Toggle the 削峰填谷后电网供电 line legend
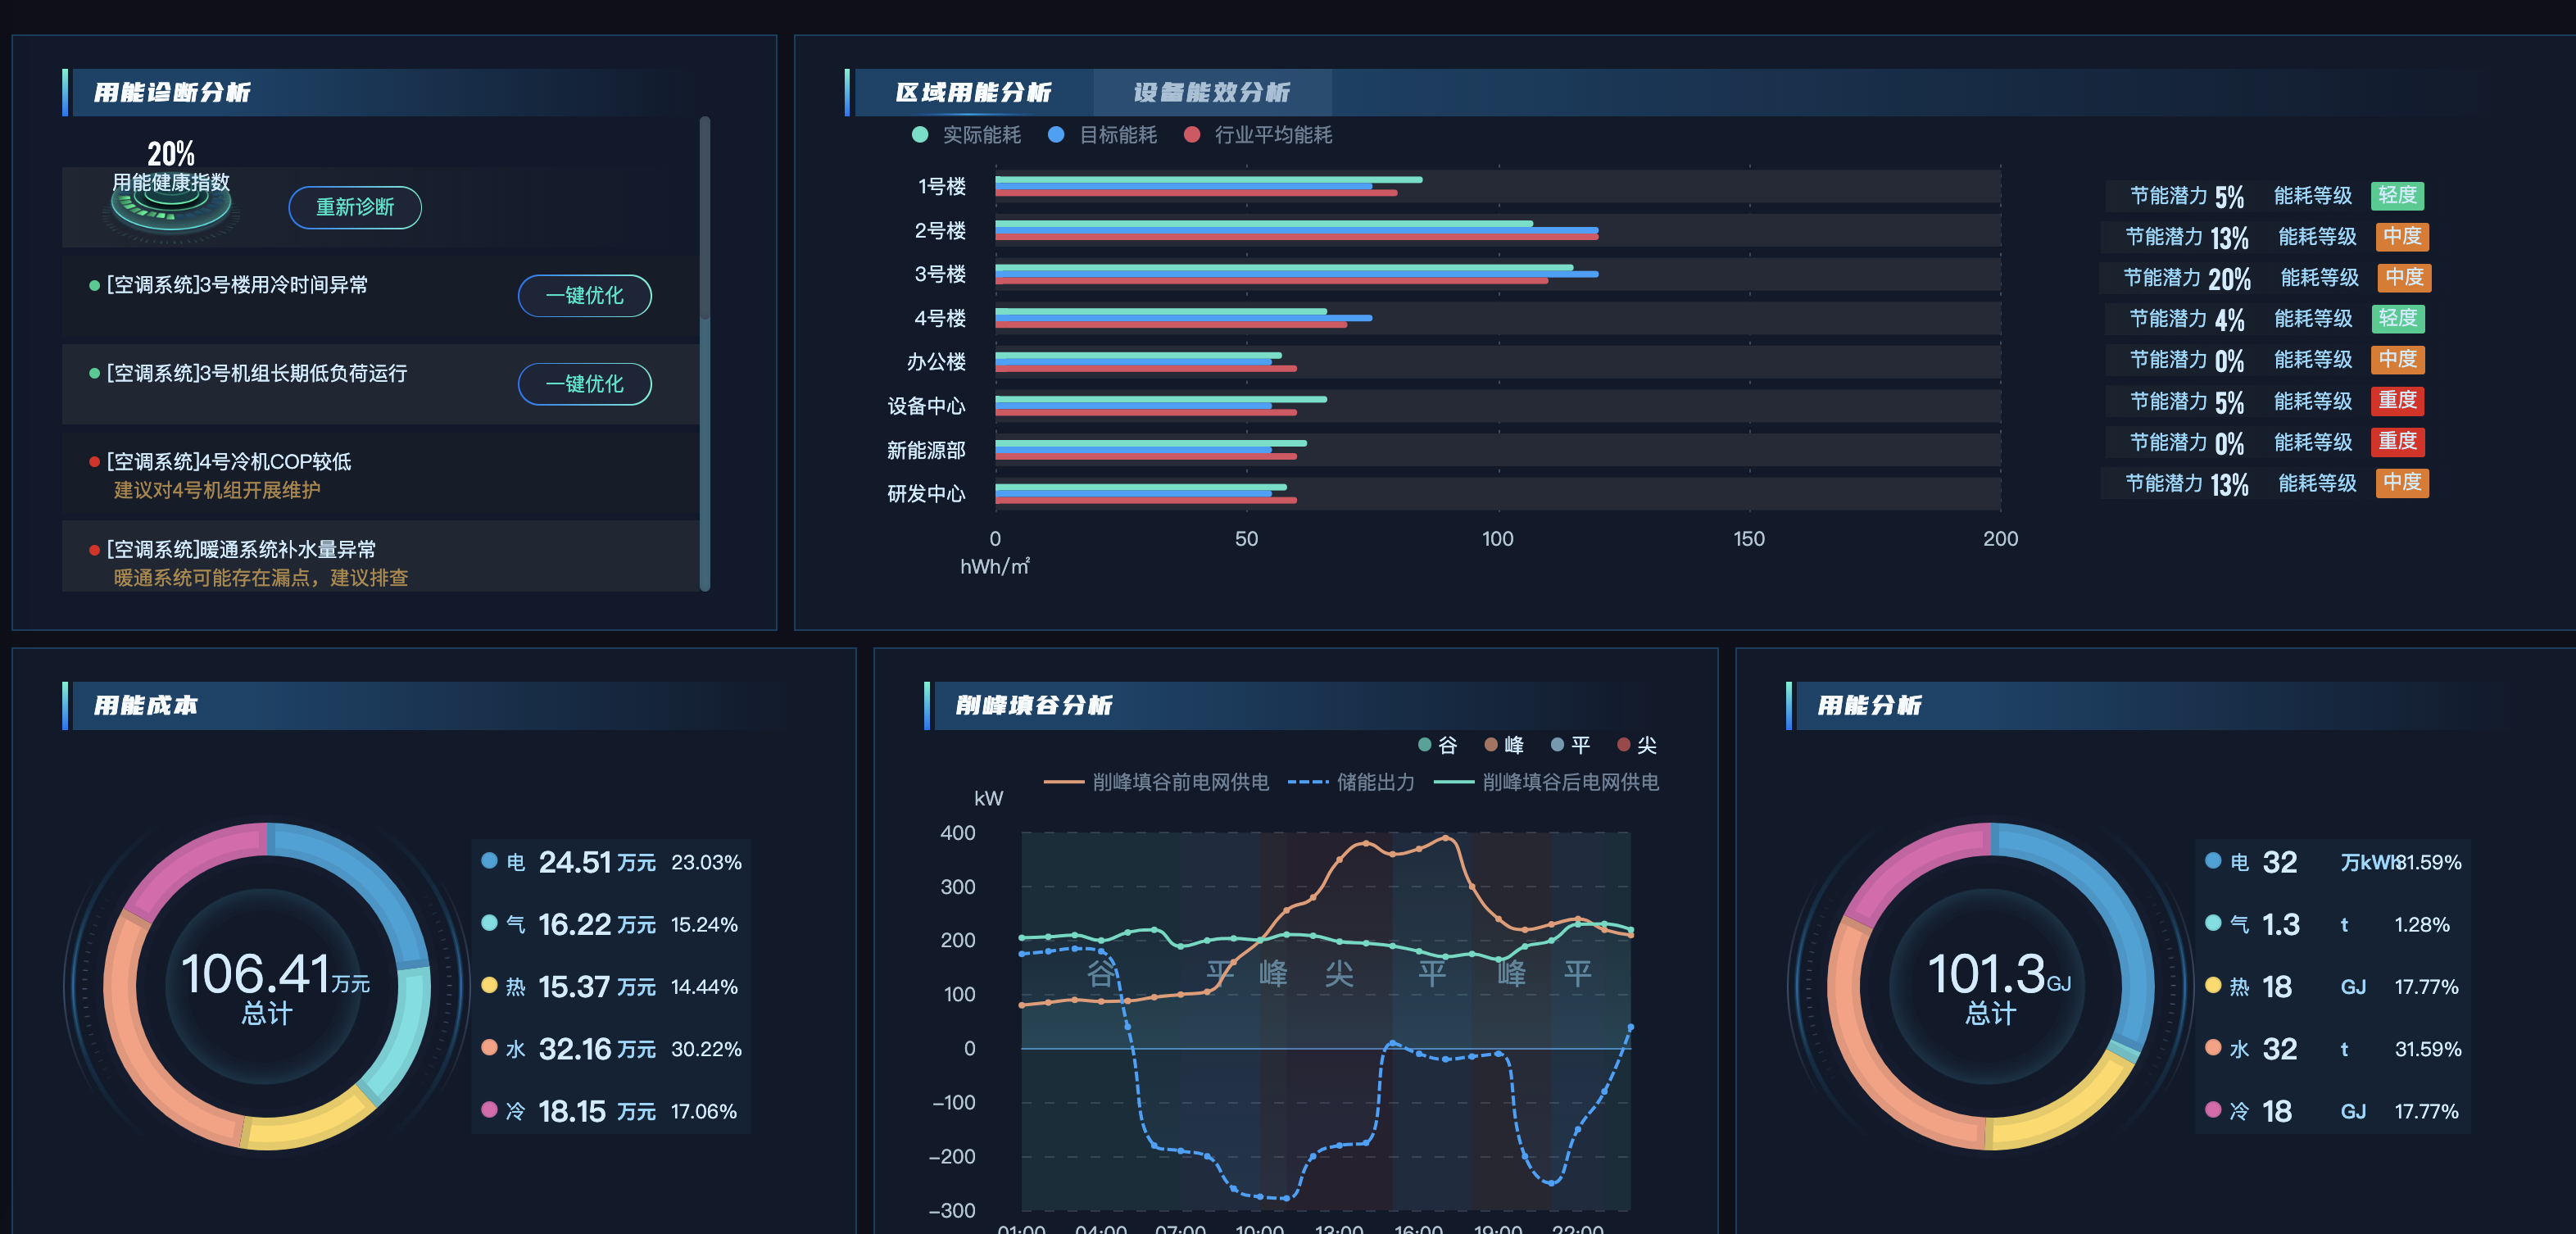 (x=1546, y=782)
